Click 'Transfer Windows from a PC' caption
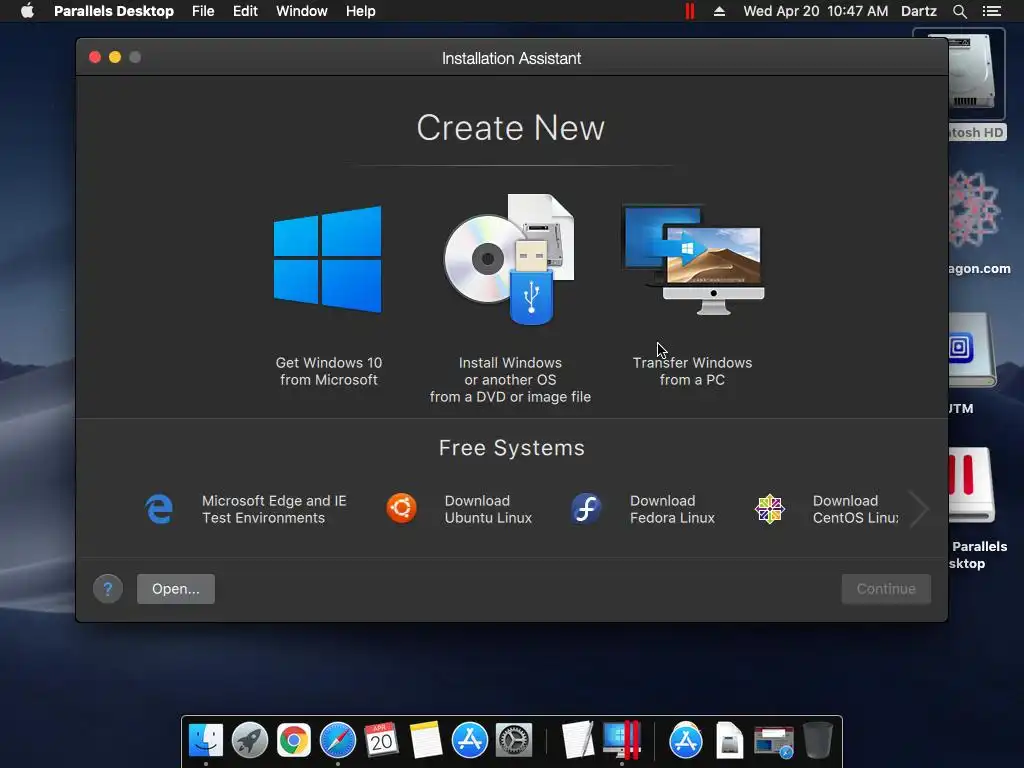1024x768 pixels. click(692, 371)
